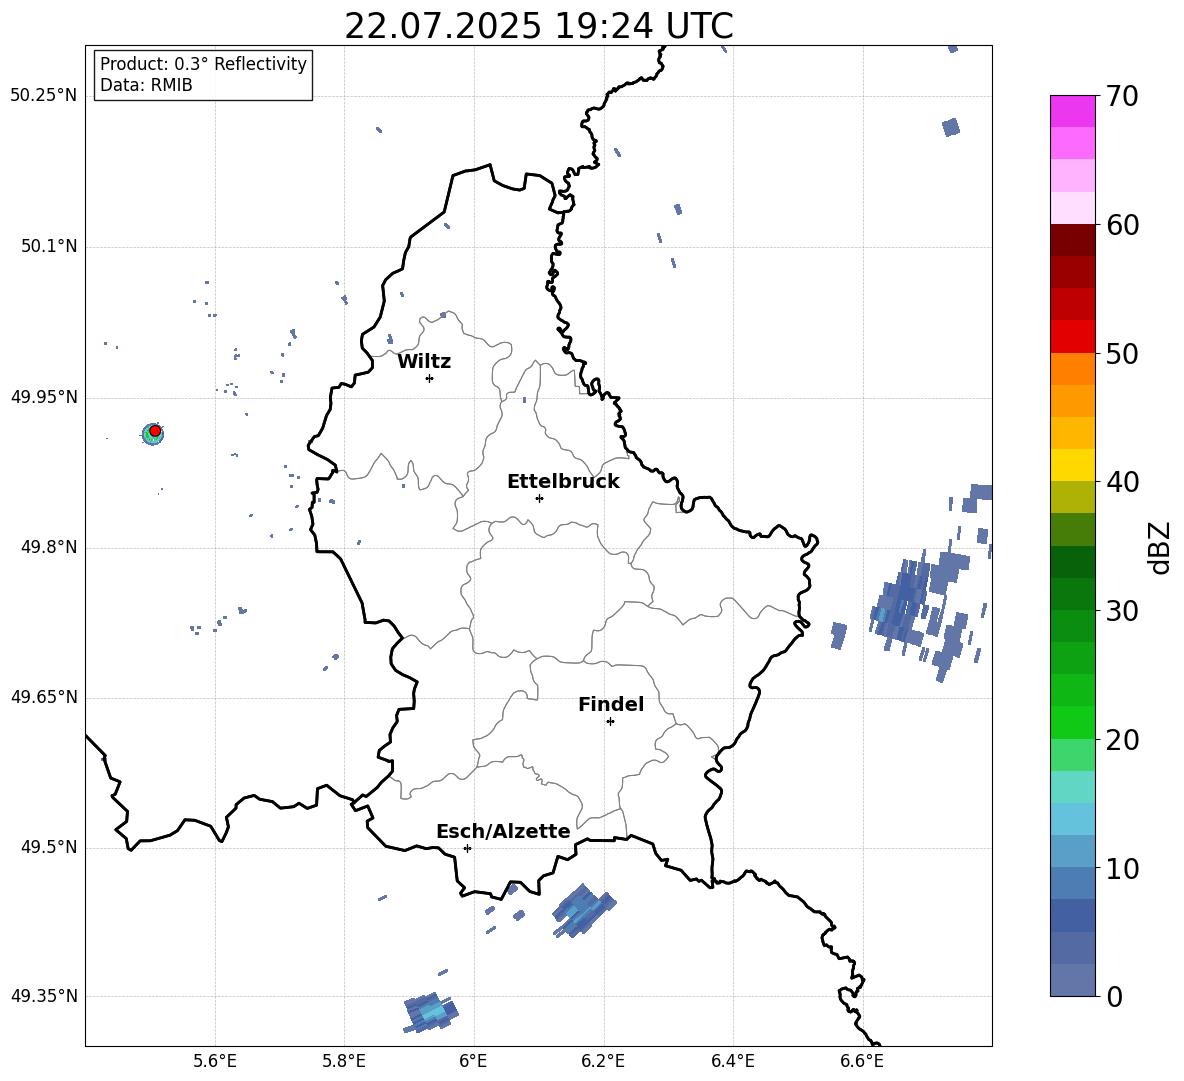This screenshot has width=1184, height=1081.
Task: Click the dBZ colorbar axis label
Action: 1160,547
